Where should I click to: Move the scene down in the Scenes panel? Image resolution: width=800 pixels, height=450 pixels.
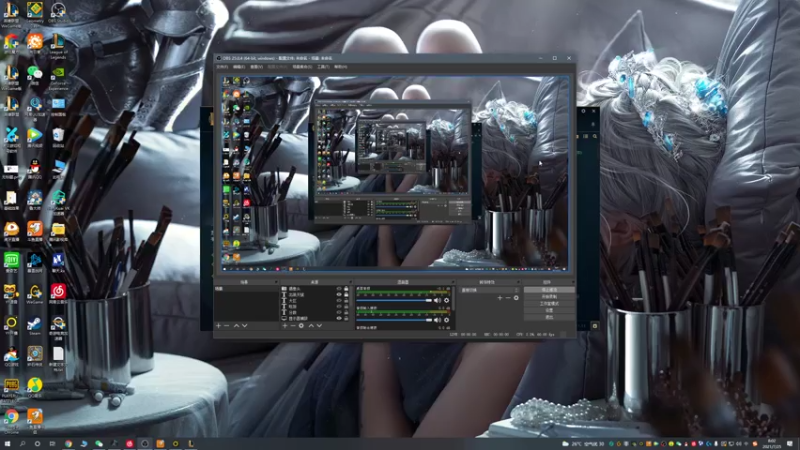coord(244,326)
